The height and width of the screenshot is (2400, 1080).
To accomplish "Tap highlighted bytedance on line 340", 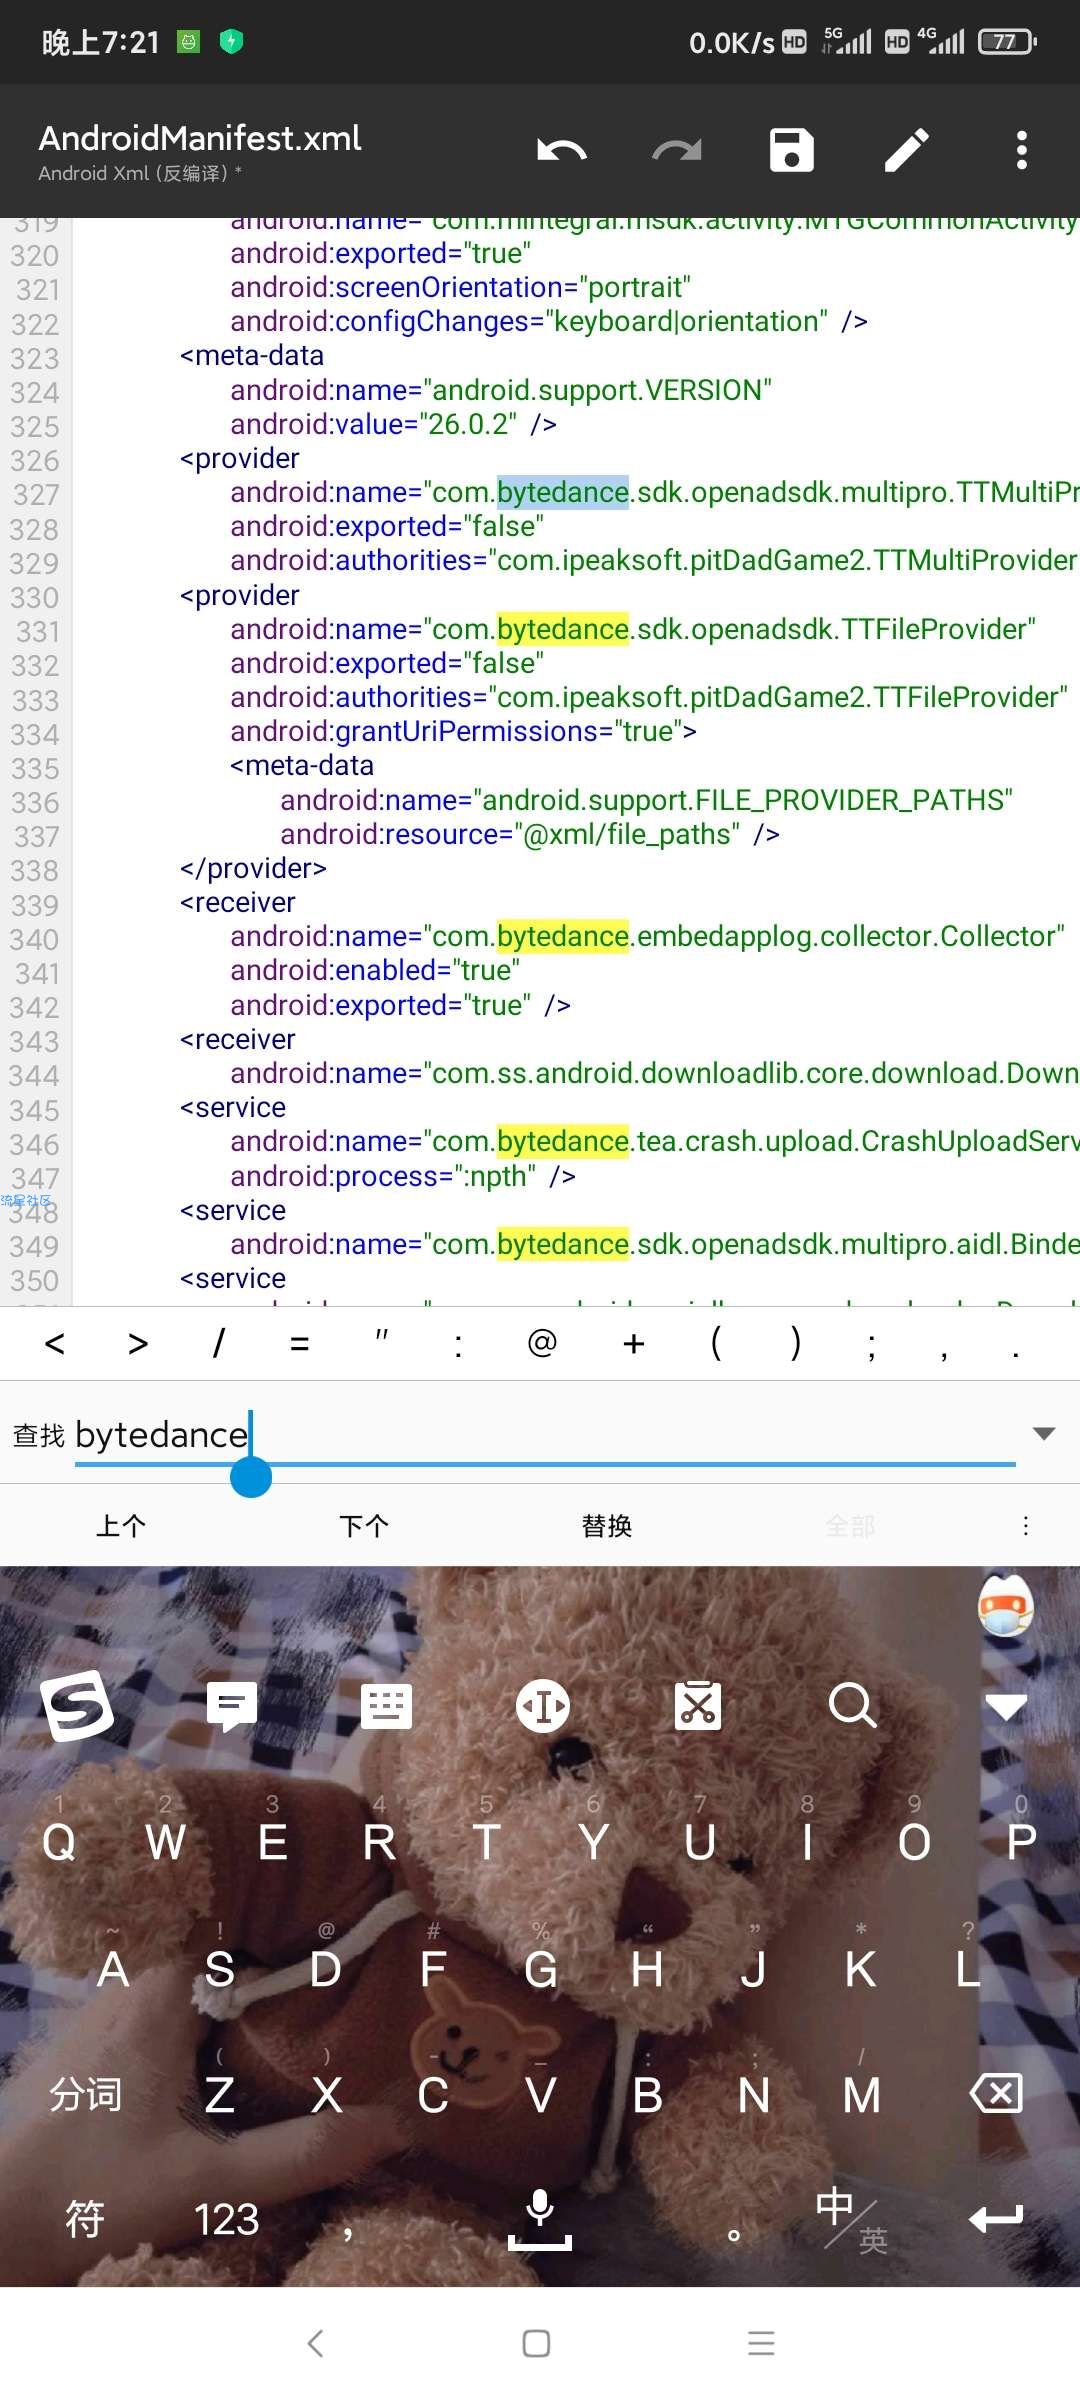I will pos(563,936).
